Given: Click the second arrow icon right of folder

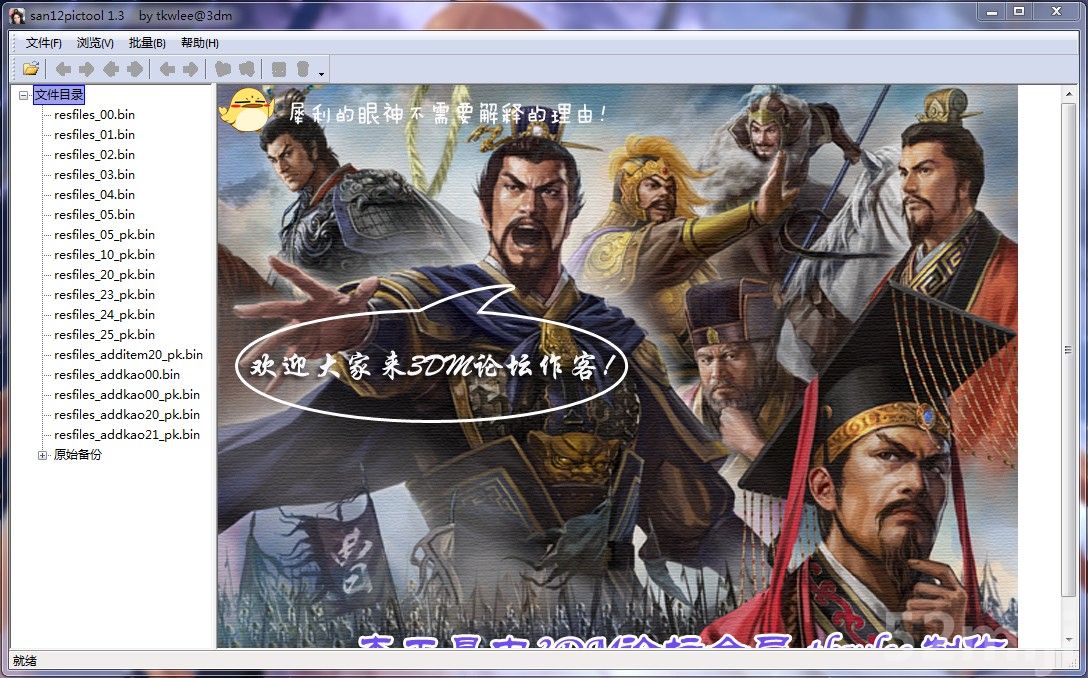Looking at the screenshot, I should point(87,69).
